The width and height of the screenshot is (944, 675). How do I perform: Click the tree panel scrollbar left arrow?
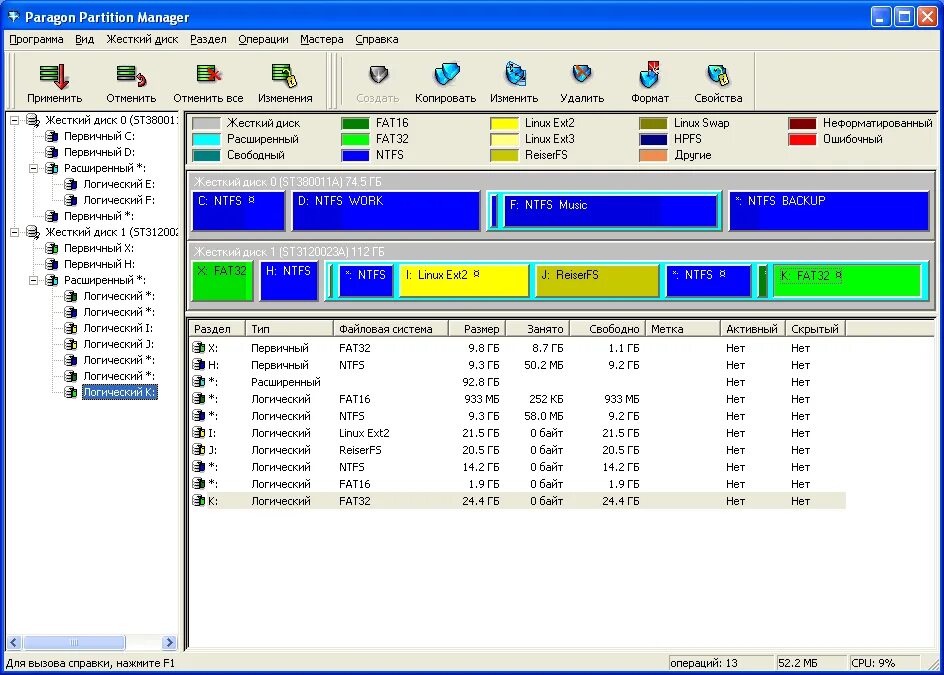pyautogui.click(x=14, y=642)
